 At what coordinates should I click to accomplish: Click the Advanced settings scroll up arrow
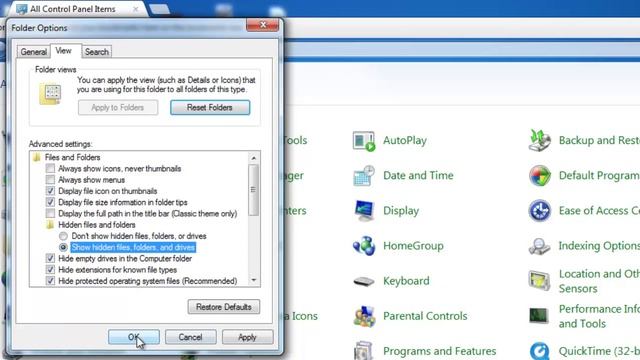254,158
